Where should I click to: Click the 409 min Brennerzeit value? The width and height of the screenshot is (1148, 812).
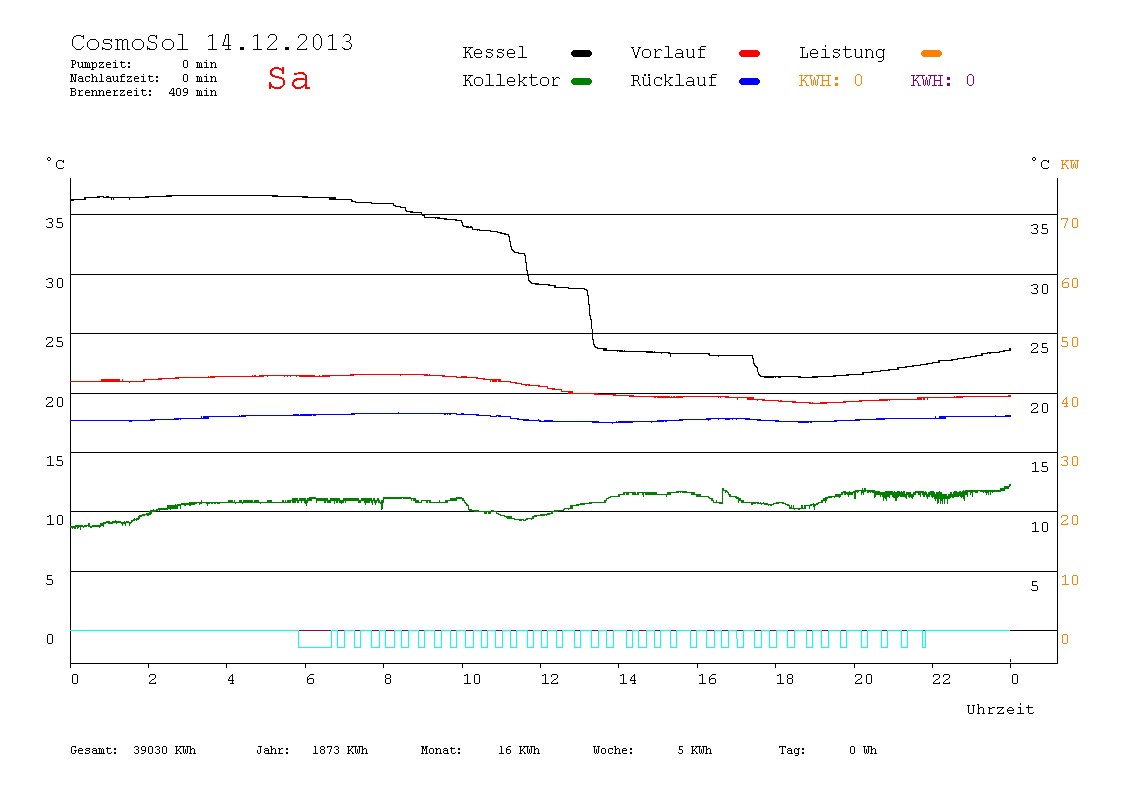[x=193, y=92]
